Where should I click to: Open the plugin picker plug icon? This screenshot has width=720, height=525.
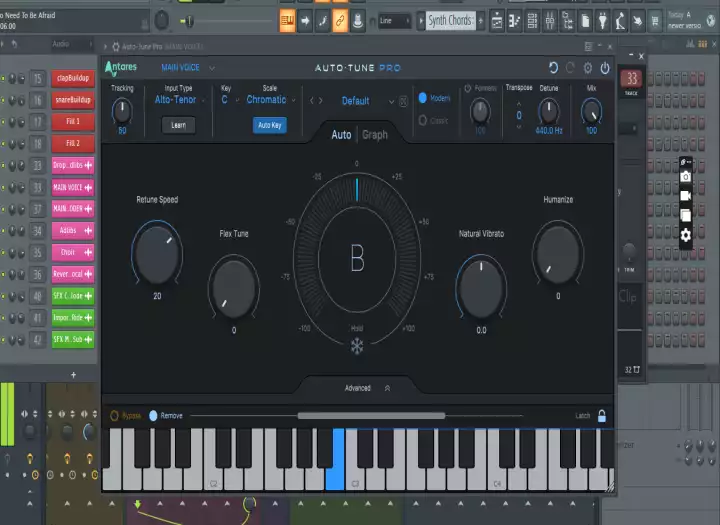(x=603, y=21)
